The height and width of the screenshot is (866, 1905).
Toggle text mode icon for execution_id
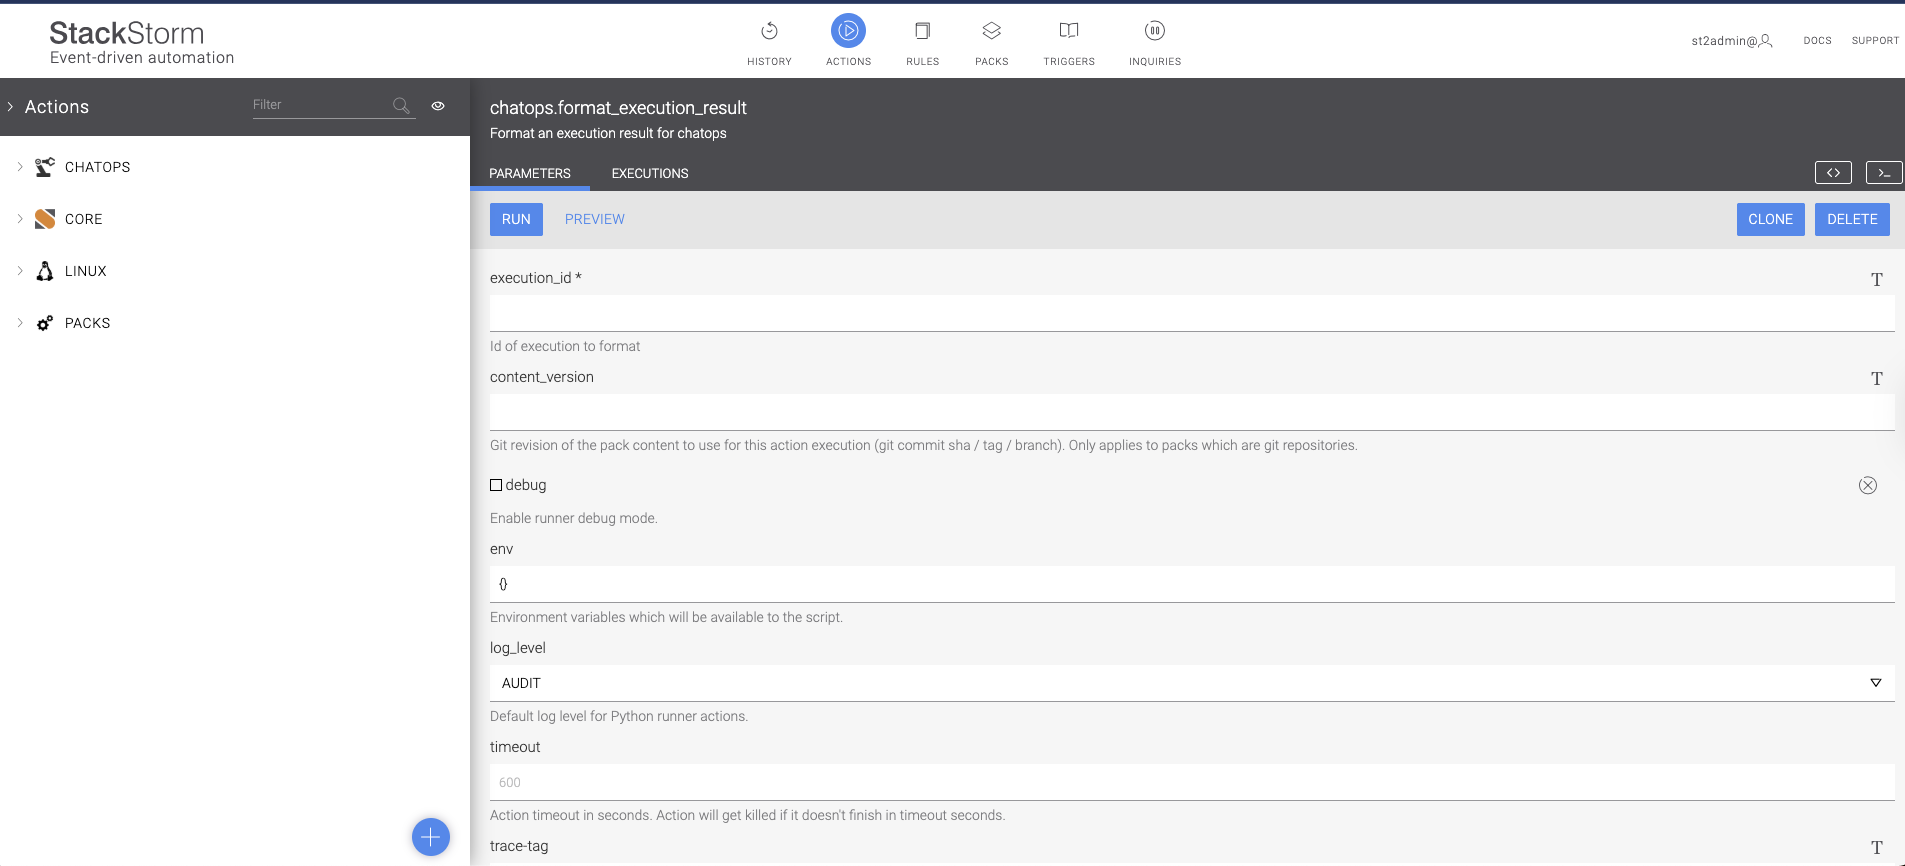(x=1877, y=280)
